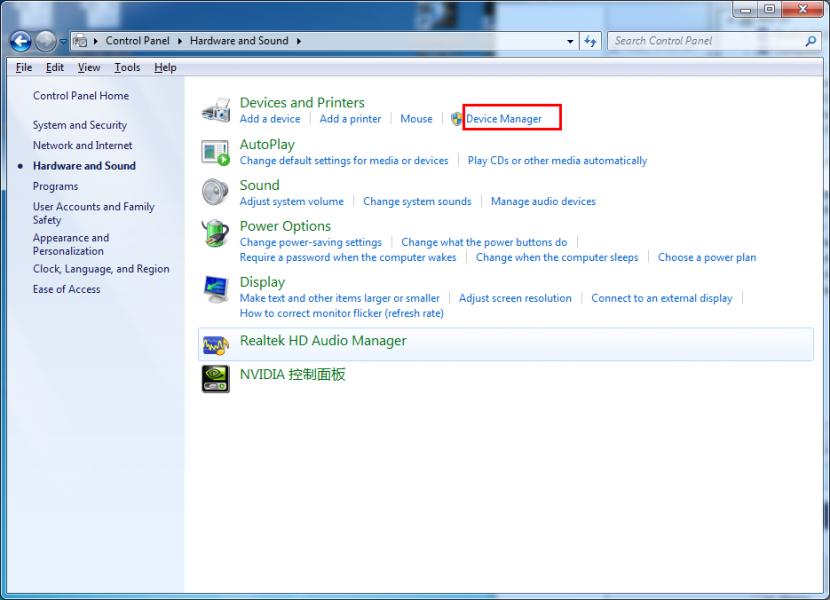Viewport: 830px width, 600px height.
Task: Click the Realtek HD Audio Manager icon
Action: (216, 346)
